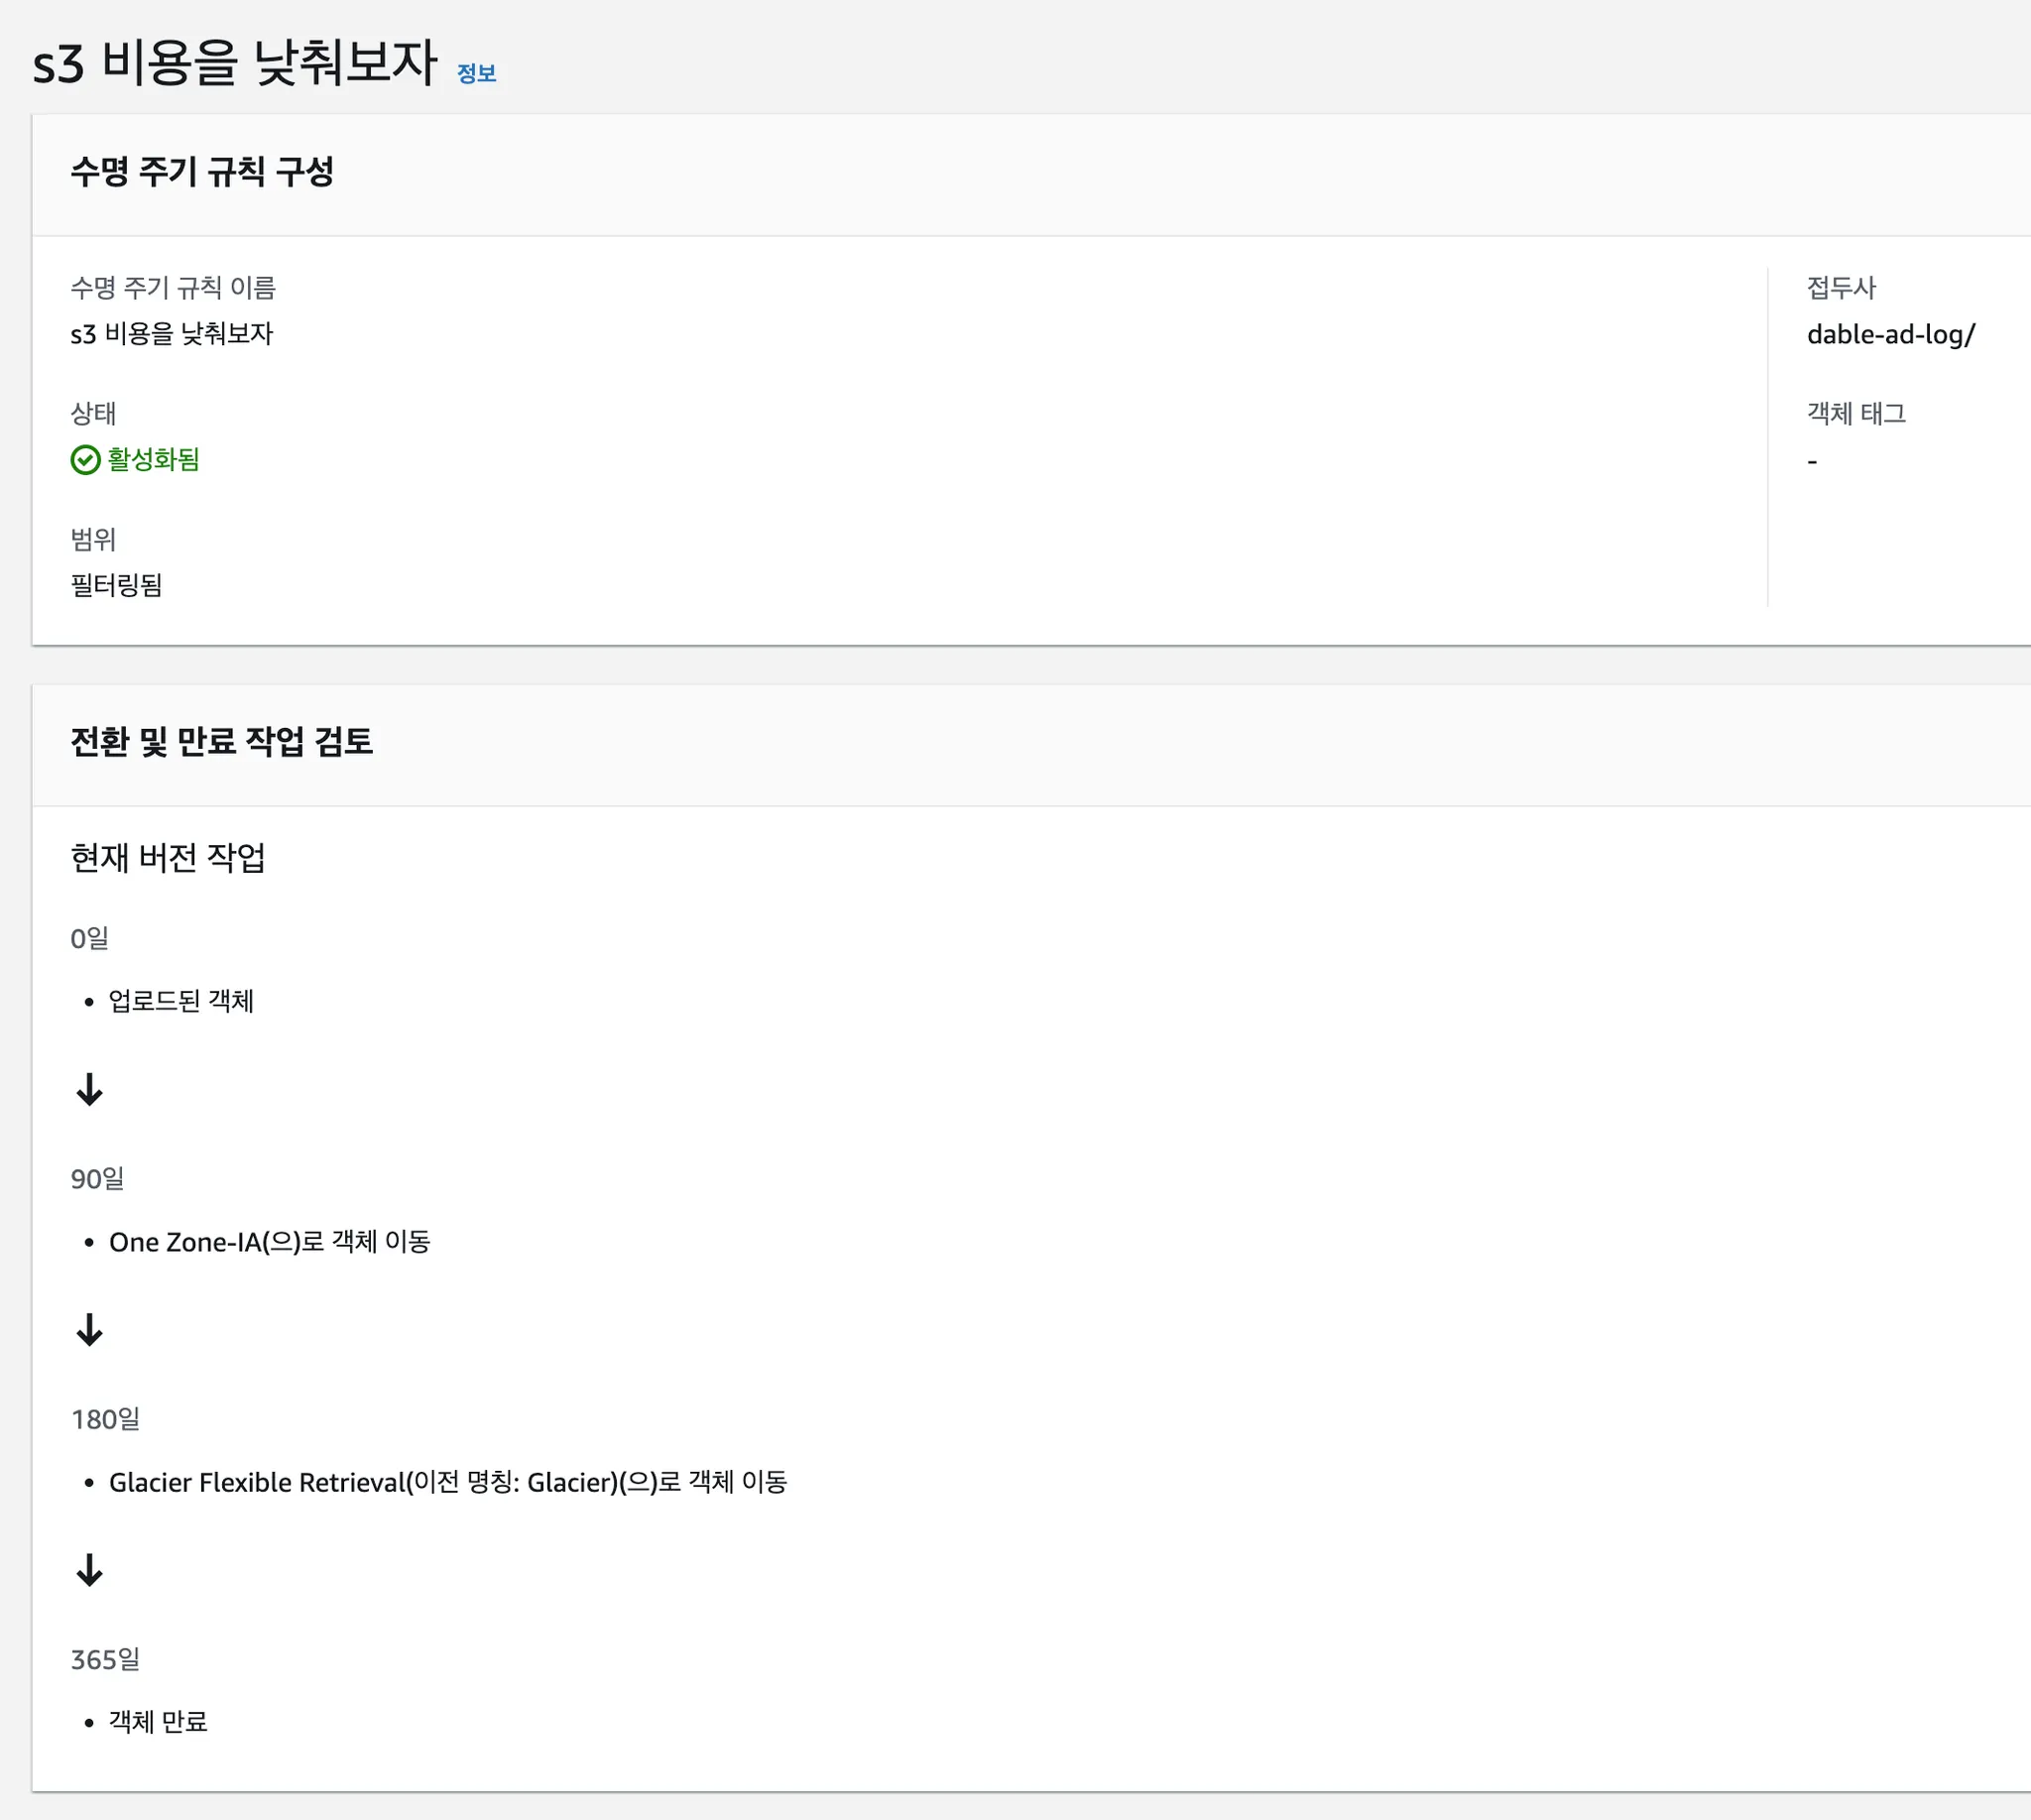
Task: Click the 180일 timeline label
Action: pyautogui.click(x=106, y=1419)
